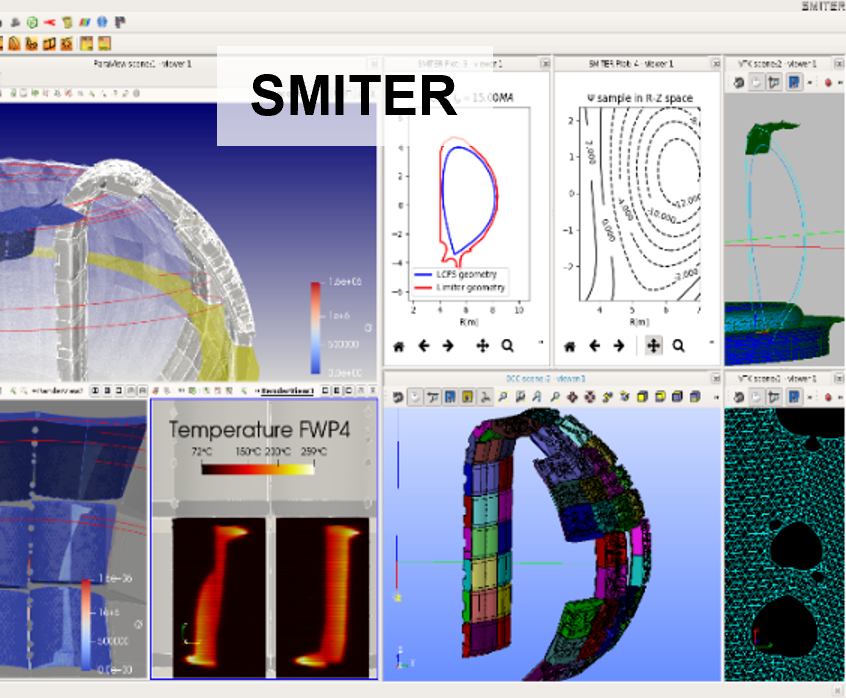
Task: Click the green cube icon in top toolbar
Action: point(31,22)
